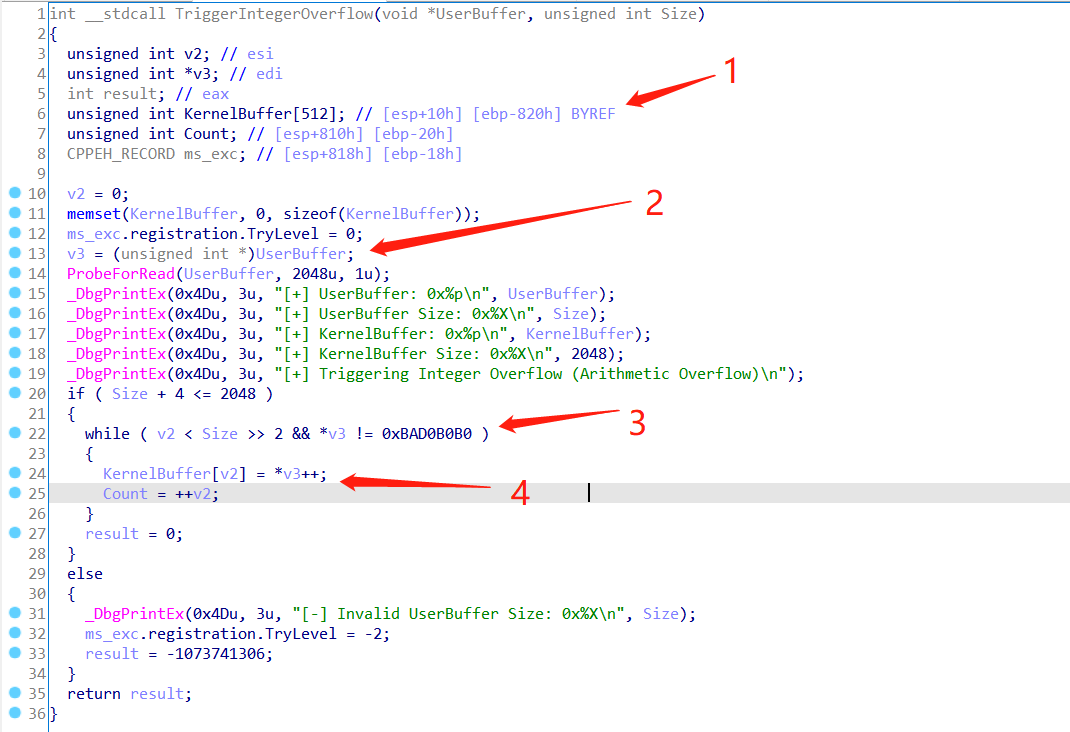Click the 0xBAD0B0B0 constant

pos(426,434)
